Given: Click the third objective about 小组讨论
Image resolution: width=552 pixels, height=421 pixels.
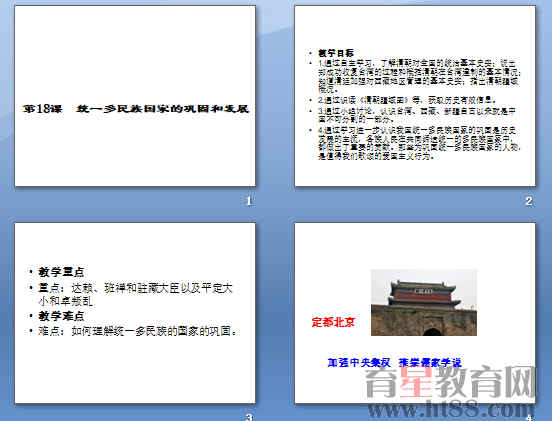Looking at the screenshot, I should 417,115.
